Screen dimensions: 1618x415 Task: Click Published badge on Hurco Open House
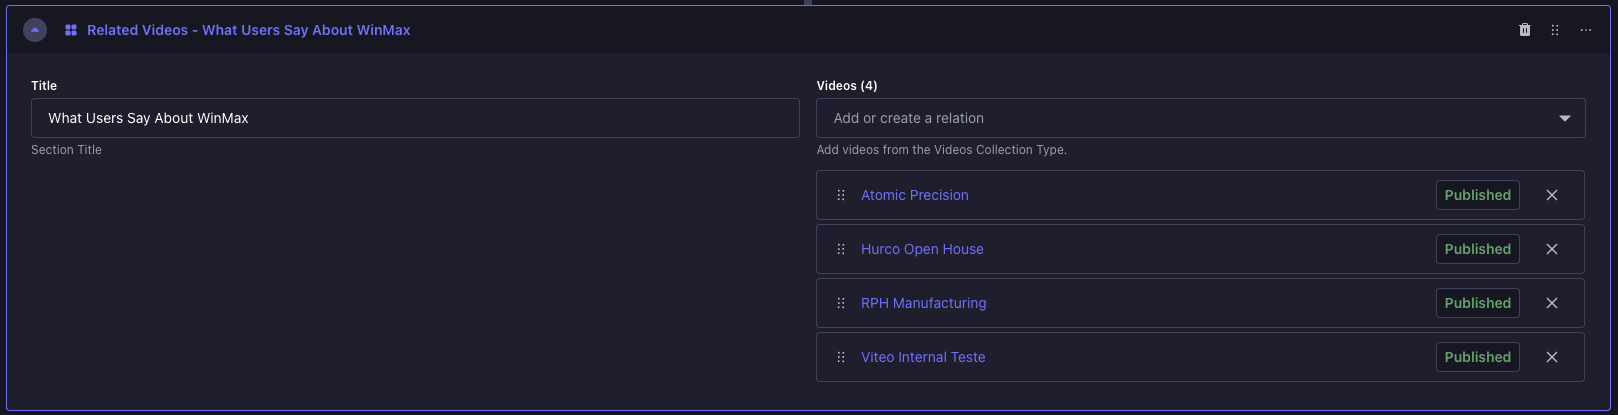[1478, 249]
